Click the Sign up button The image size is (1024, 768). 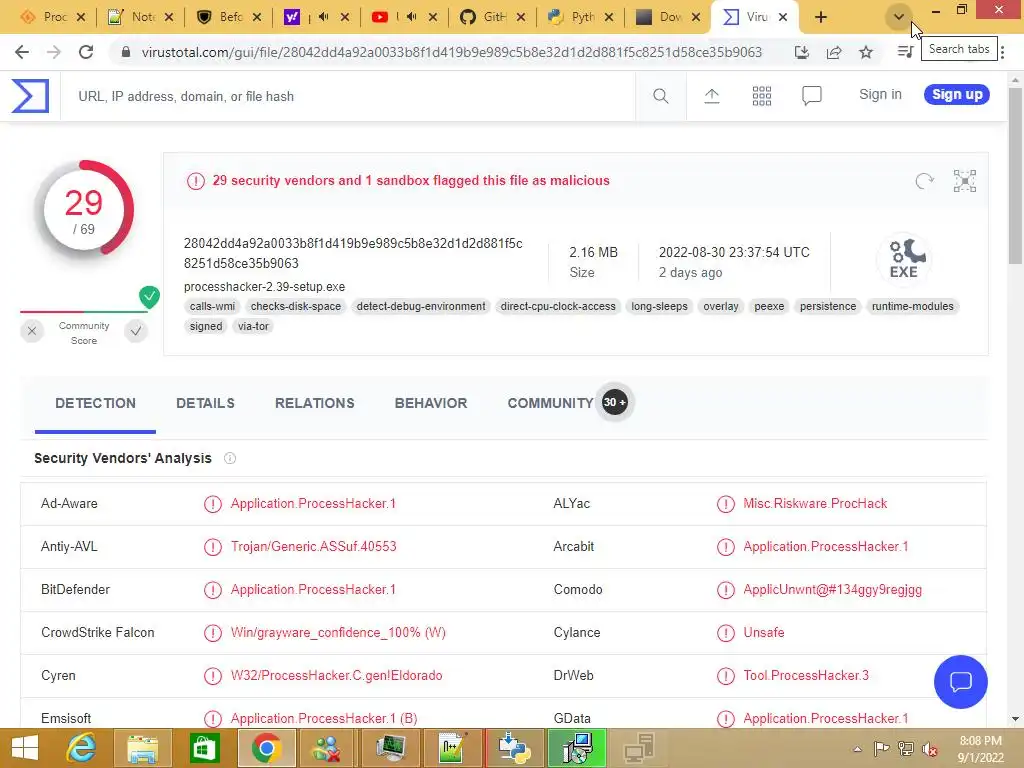[957, 95]
